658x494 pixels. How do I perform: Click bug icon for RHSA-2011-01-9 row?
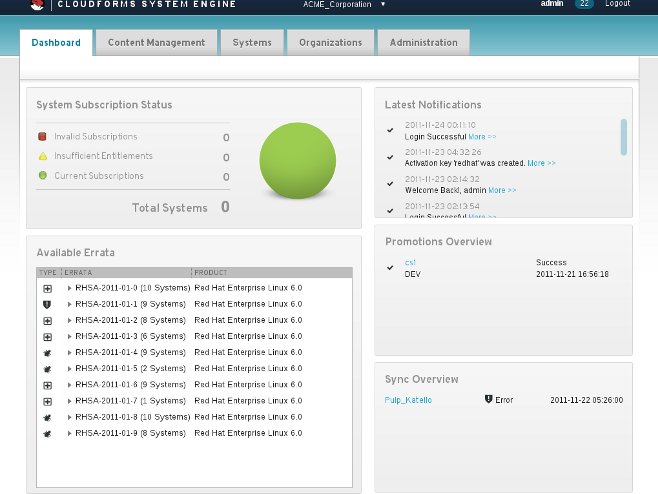[47, 434]
